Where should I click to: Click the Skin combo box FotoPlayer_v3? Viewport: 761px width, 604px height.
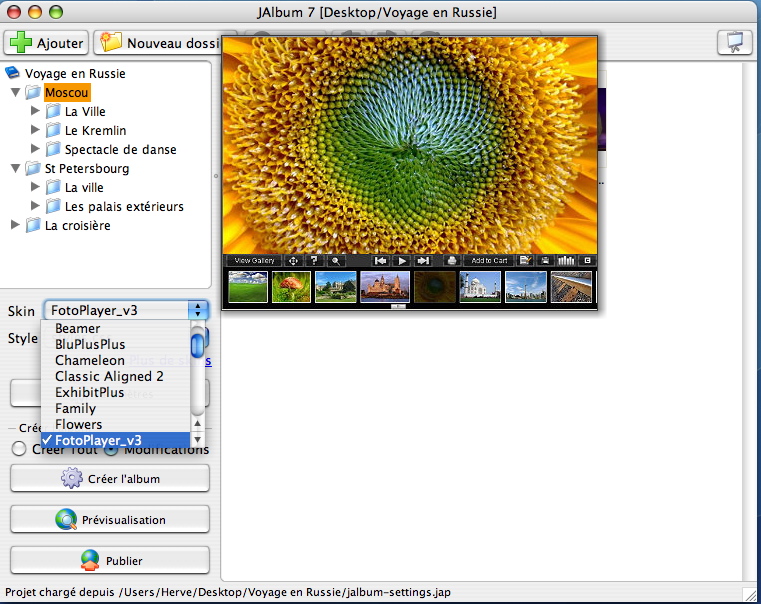click(x=126, y=310)
